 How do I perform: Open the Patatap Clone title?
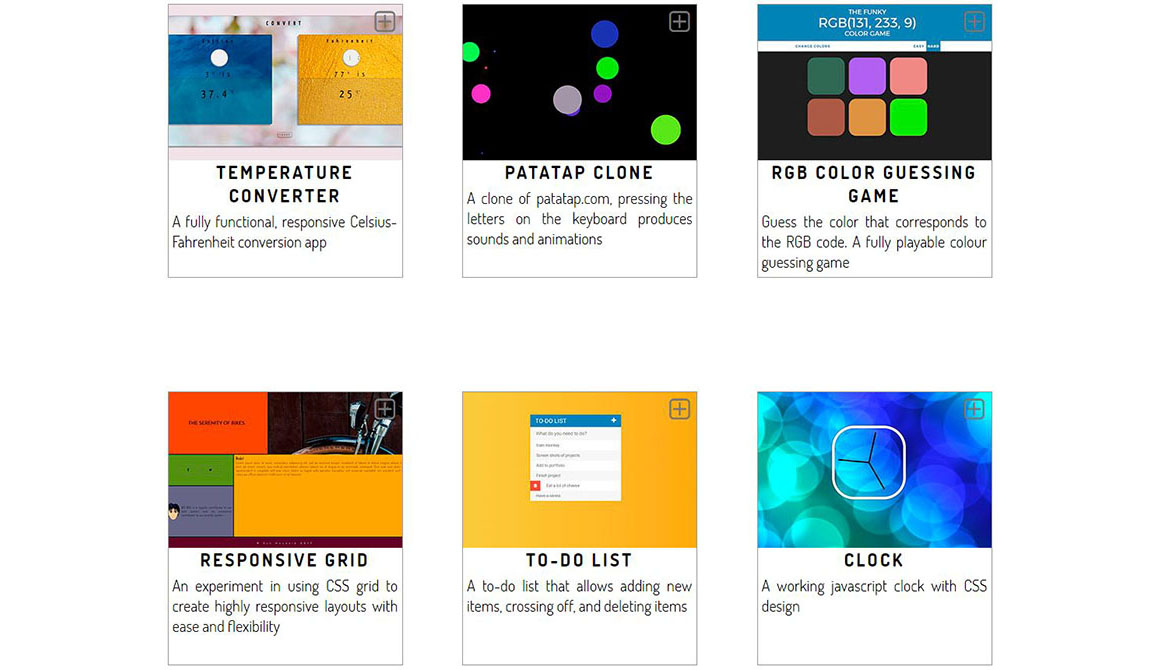pos(579,172)
